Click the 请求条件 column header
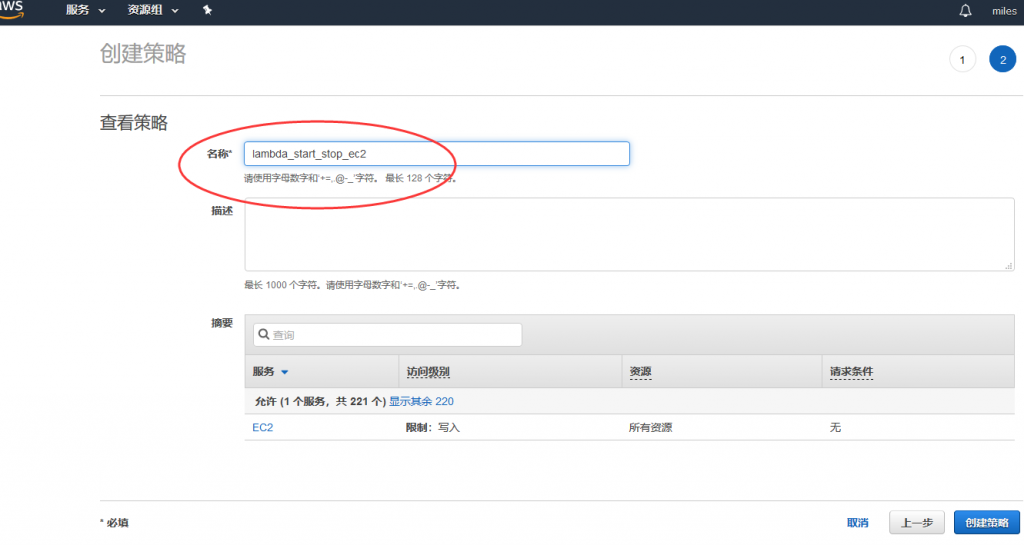The height and width of the screenshot is (545, 1024). click(851, 372)
